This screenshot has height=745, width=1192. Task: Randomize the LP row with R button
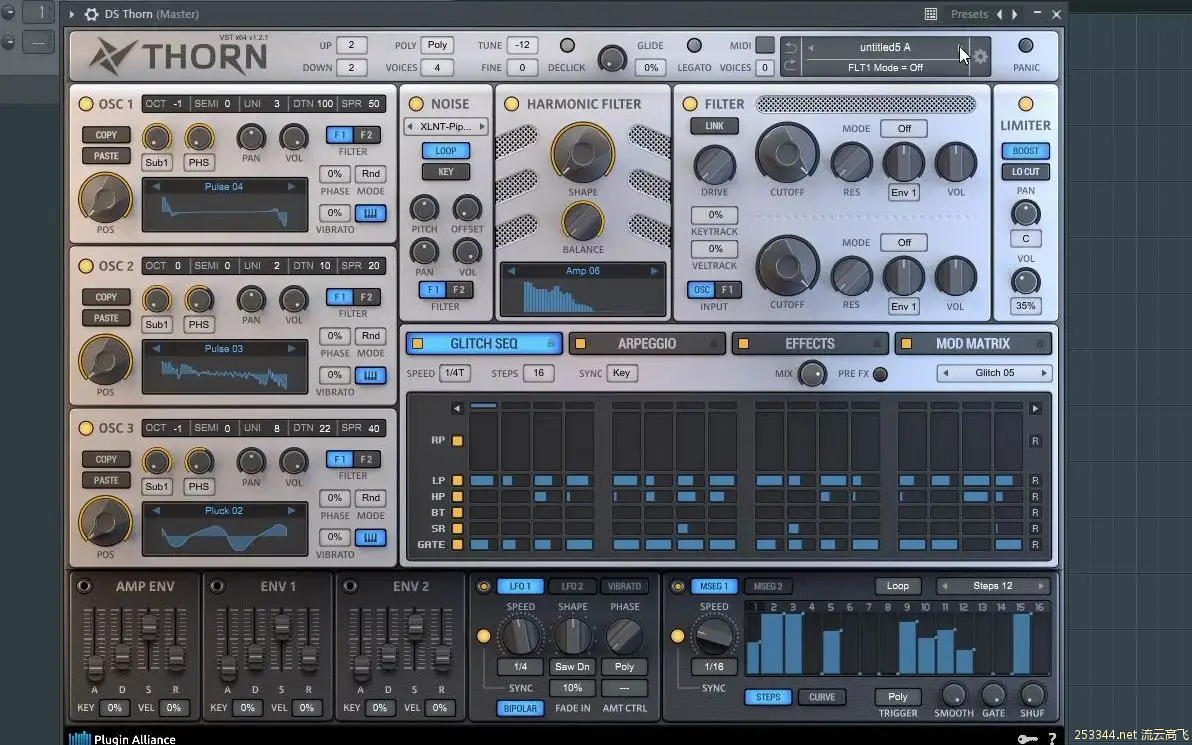click(x=1035, y=480)
